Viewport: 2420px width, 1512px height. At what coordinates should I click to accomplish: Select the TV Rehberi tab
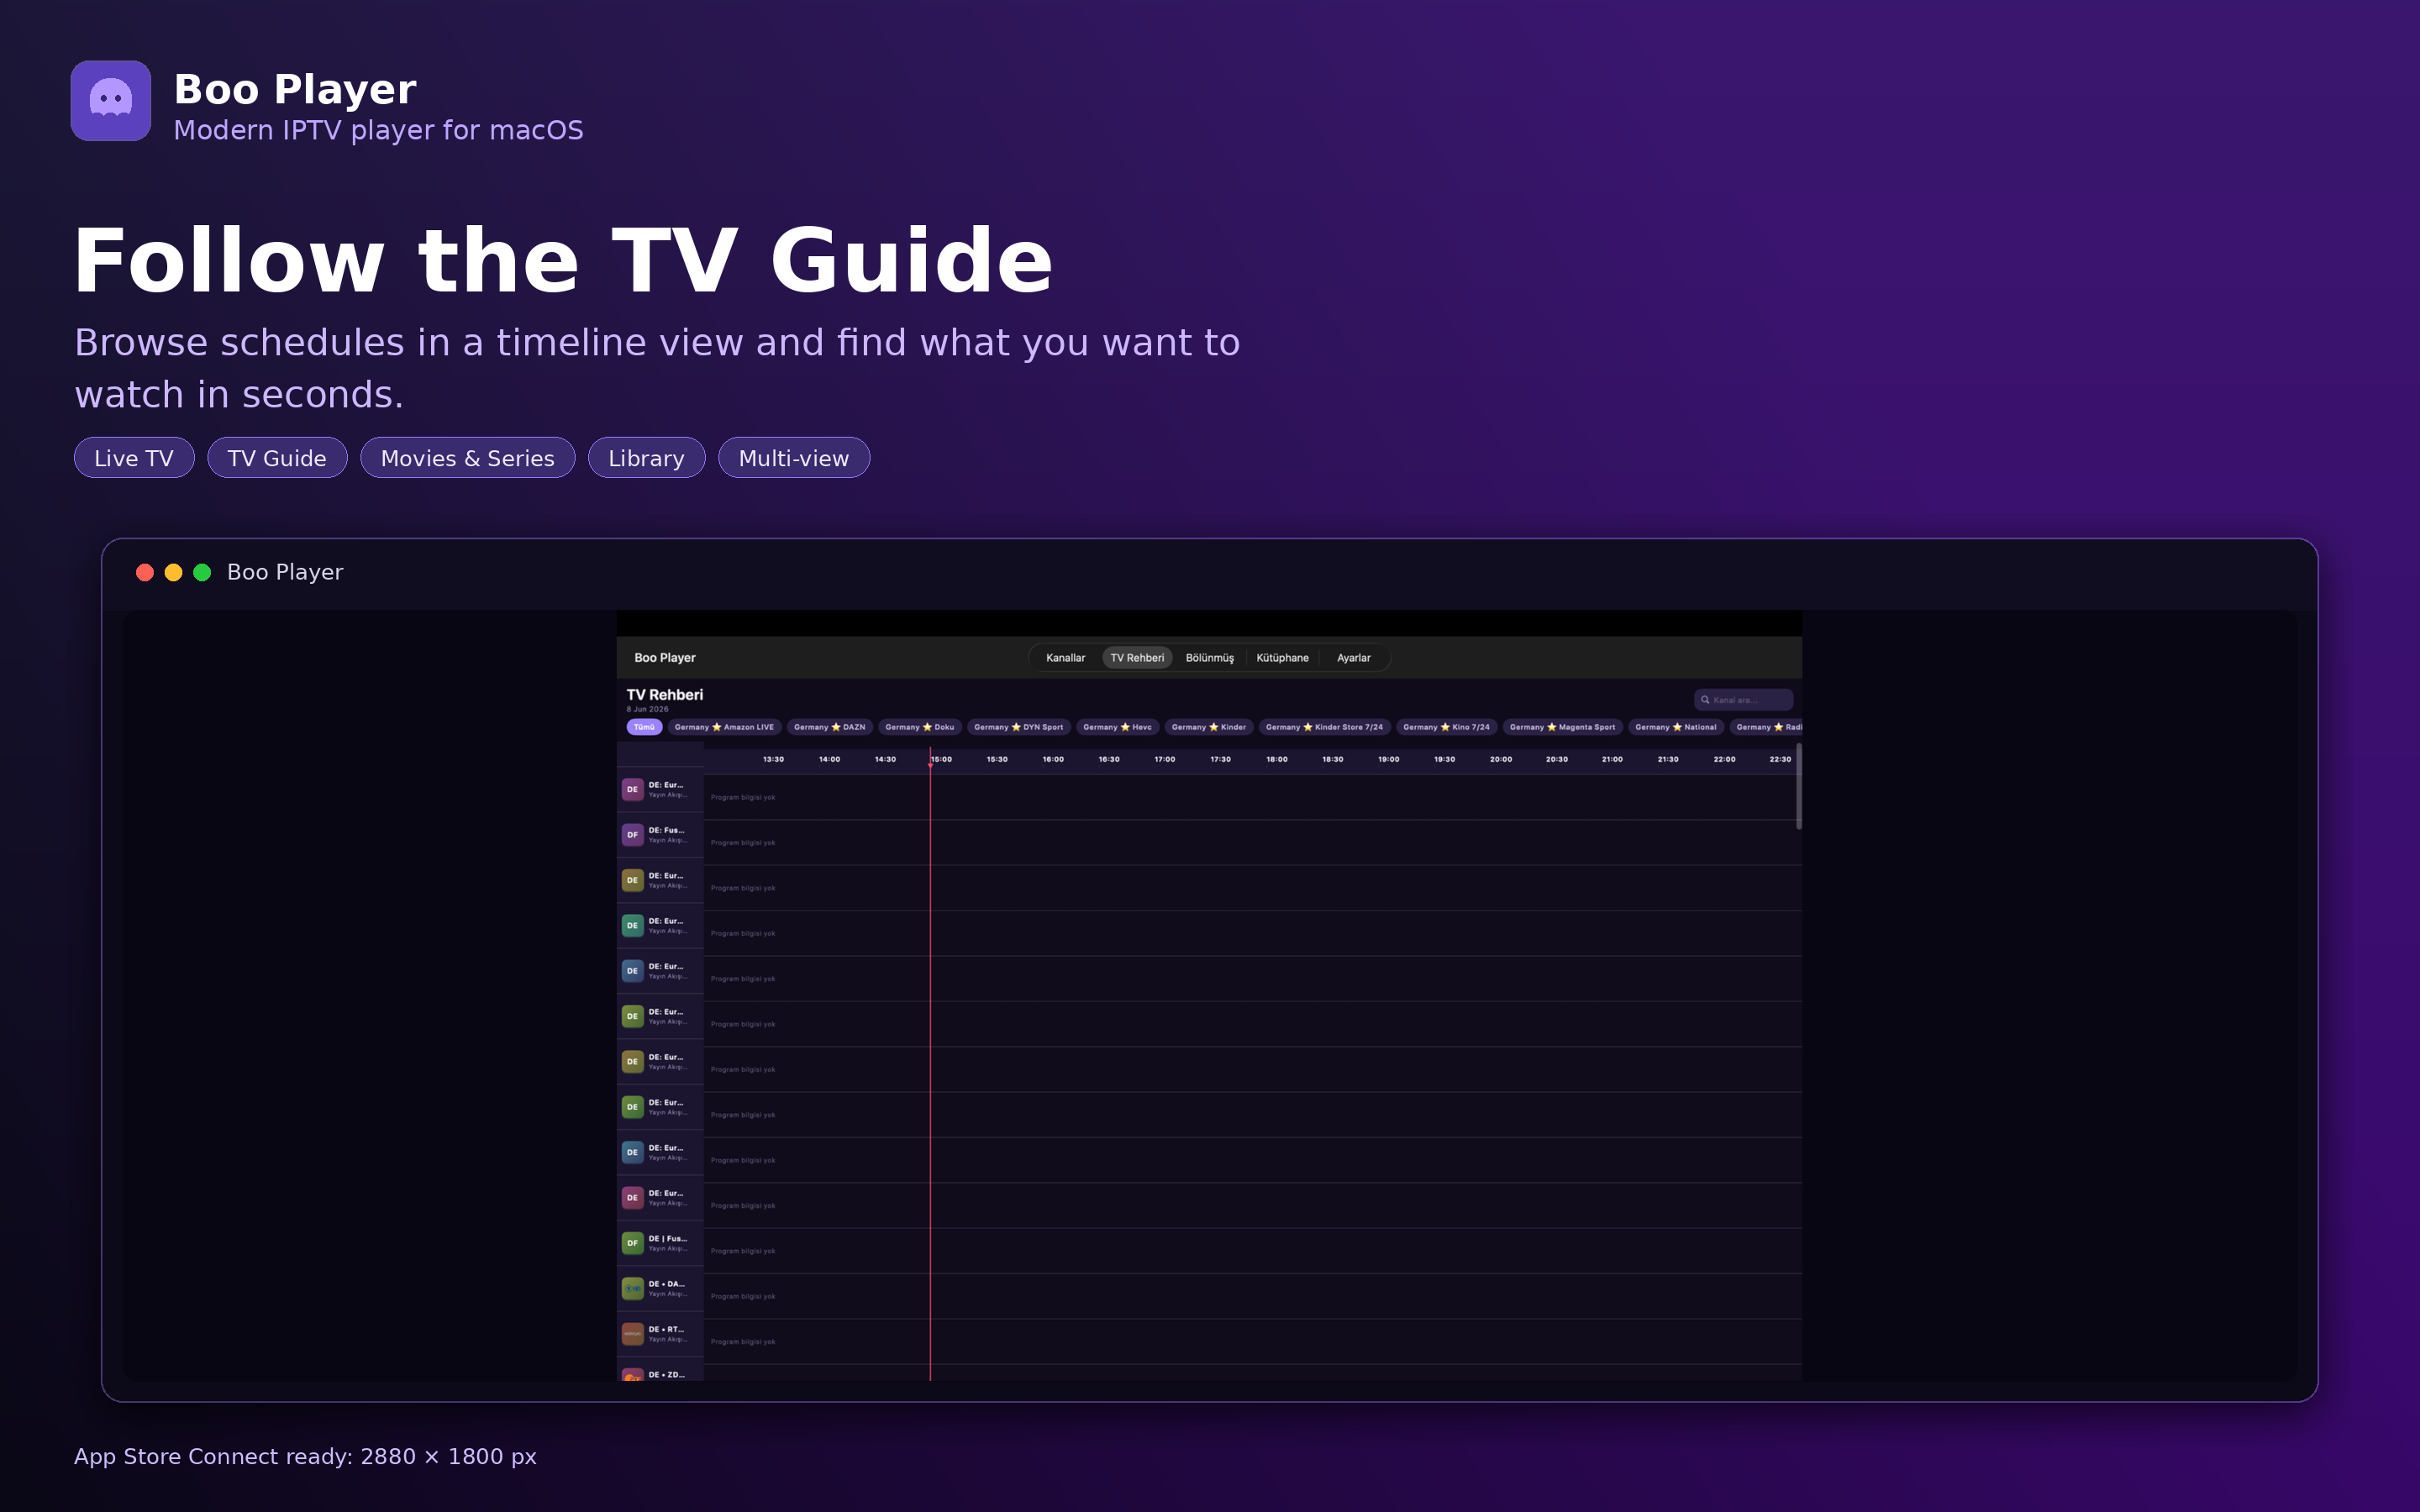(1137, 658)
